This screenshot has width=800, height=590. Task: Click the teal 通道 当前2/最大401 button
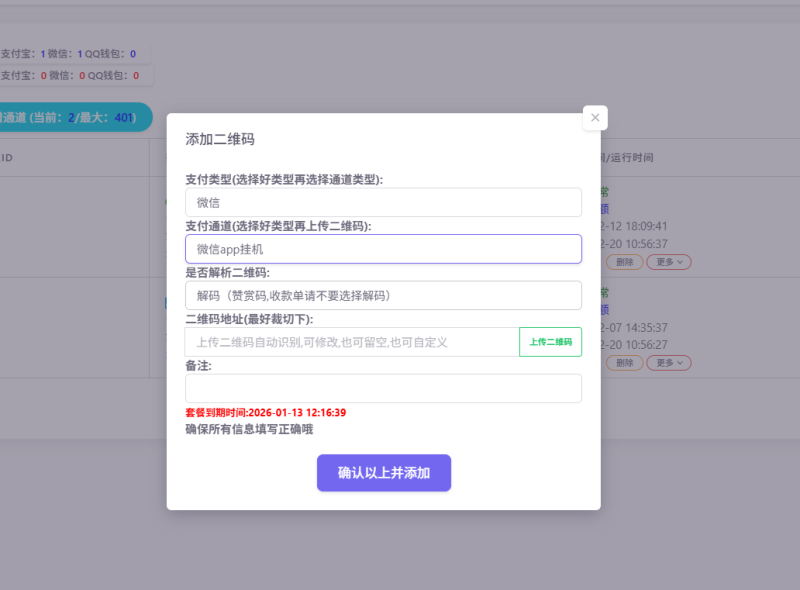[70, 117]
